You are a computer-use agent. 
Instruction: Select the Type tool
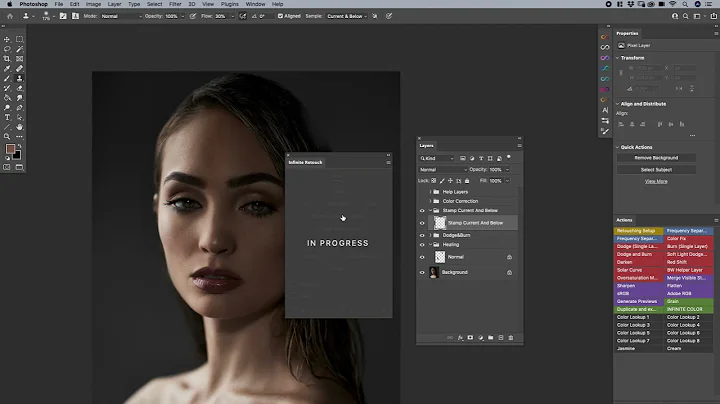click(7, 118)
